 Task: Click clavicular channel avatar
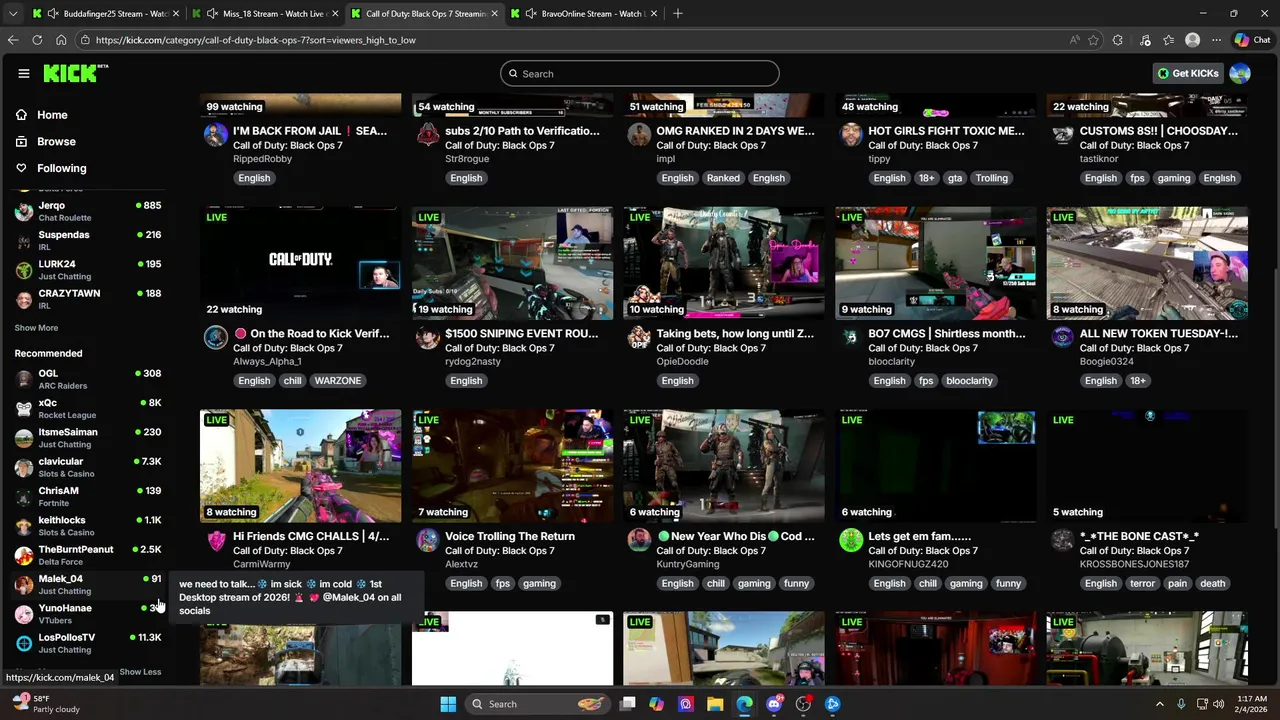coord(24,467)
